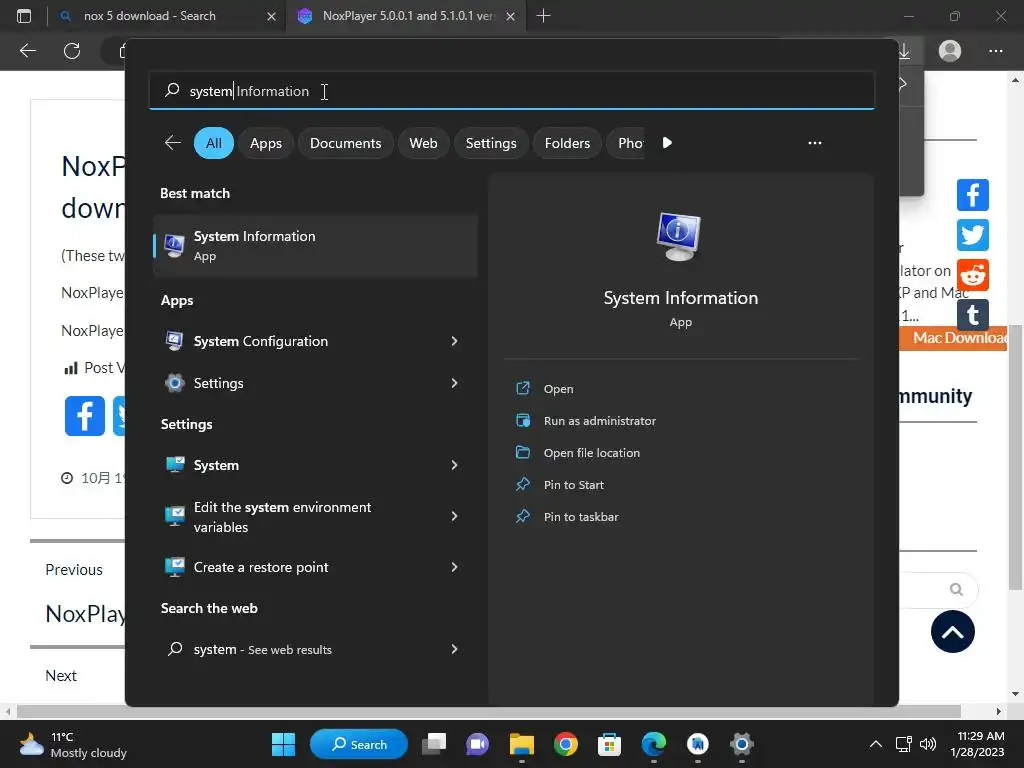
Task: Click the scroll-to-top round arrow button
Action: [952, 632]
